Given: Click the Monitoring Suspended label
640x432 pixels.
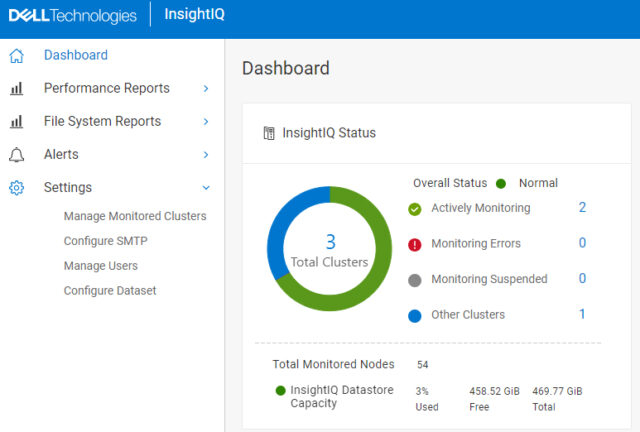Looking at the screenshot, I should click(x=489, y=279).
